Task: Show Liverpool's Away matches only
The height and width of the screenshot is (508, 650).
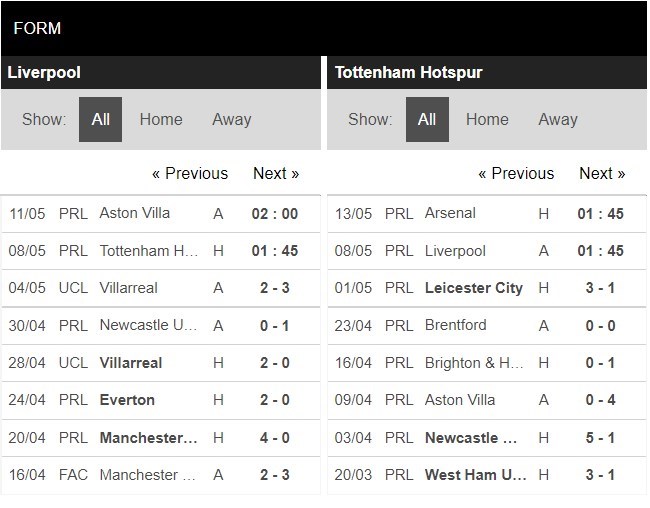Action: [231, 119]
